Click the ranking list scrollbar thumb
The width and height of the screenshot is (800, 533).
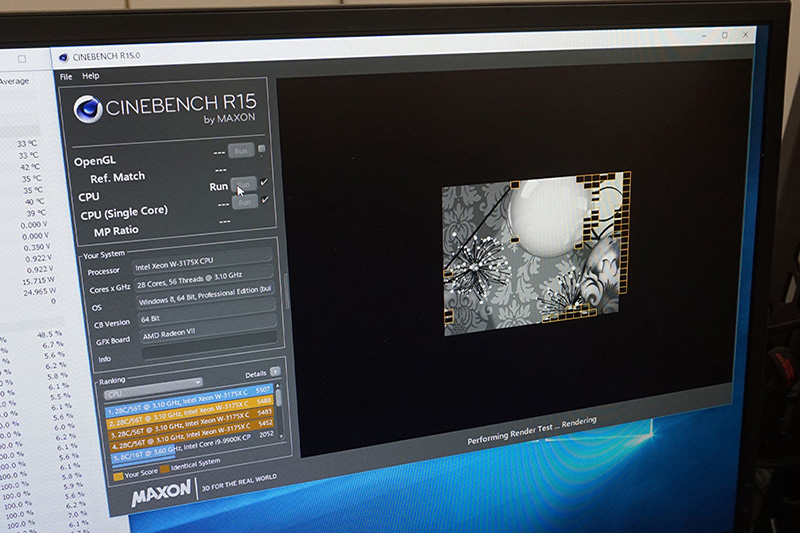coord(279,398)
